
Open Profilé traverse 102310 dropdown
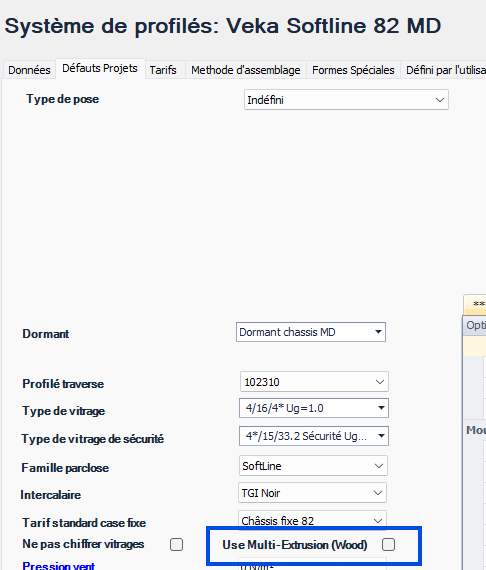click(314, 382)
